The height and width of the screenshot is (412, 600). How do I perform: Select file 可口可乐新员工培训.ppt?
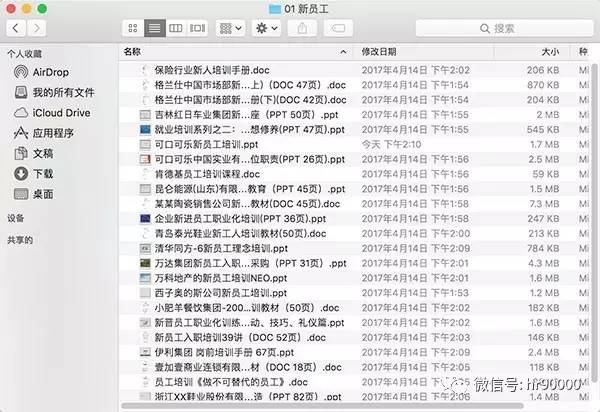coord(200,145)
